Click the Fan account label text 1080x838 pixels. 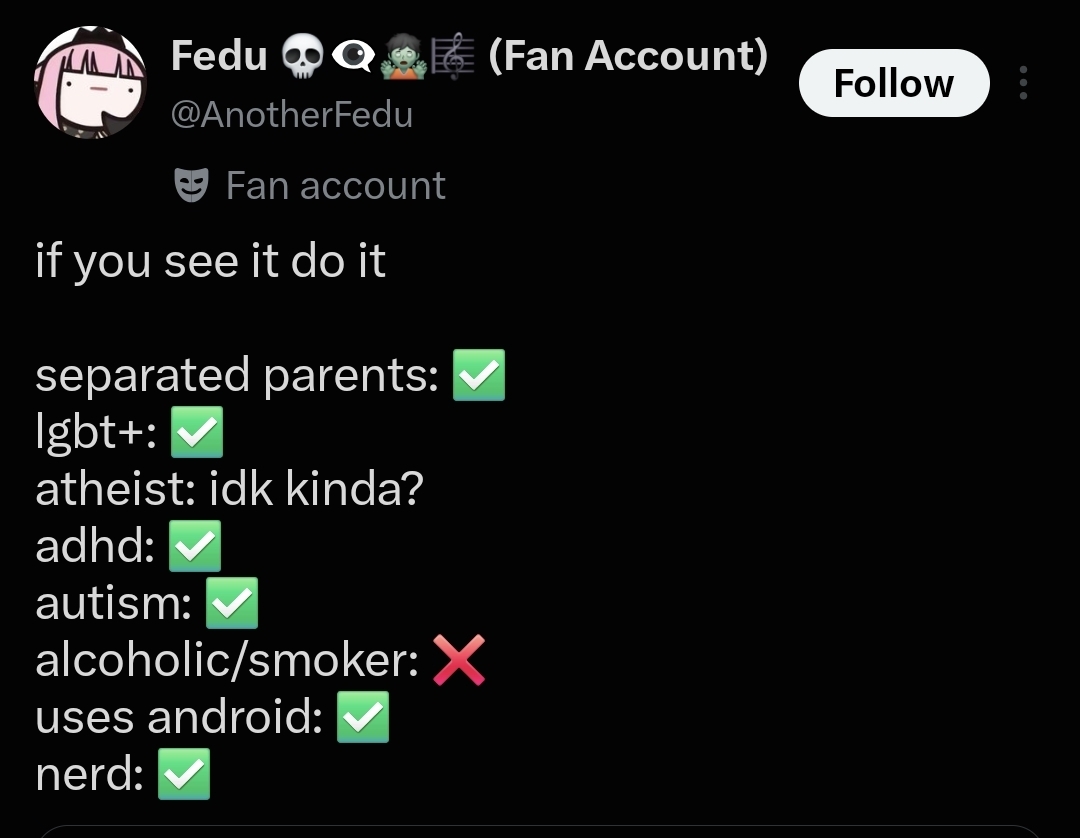[x=335, y=186]
